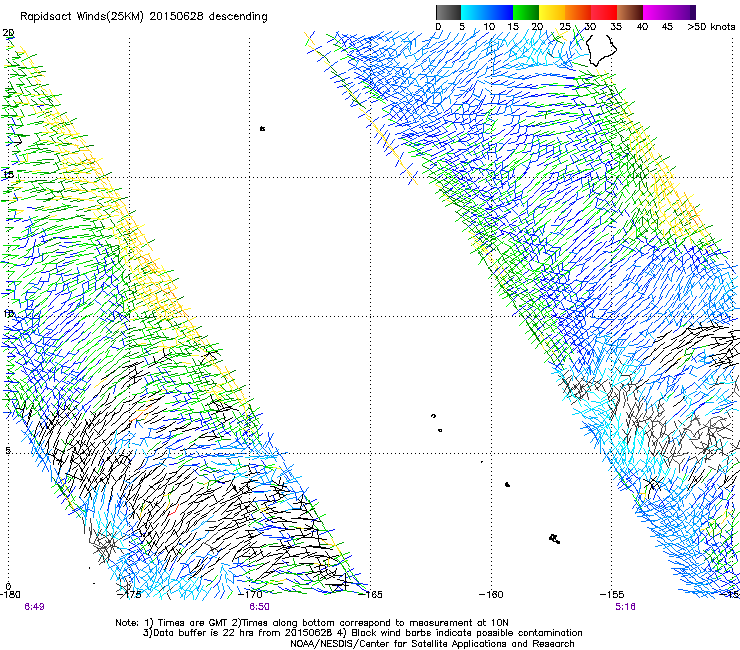The image size is (740, 650).
Task: Click the longitude label '-155'
Action: [x=612, y=594]
